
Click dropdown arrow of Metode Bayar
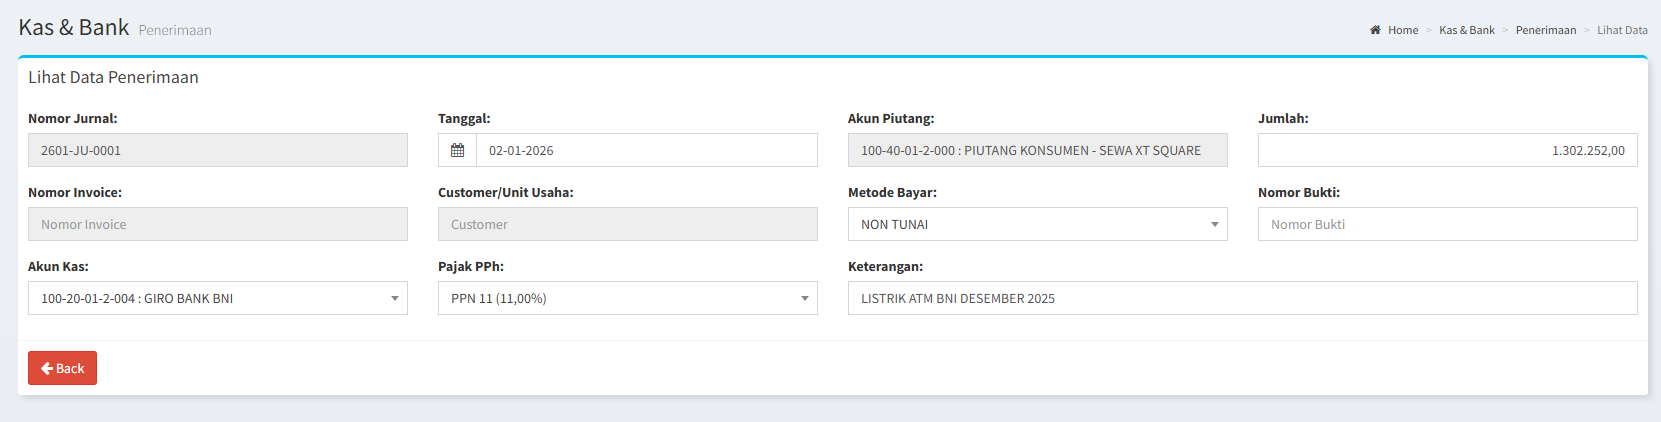(x=1215, y=224)
